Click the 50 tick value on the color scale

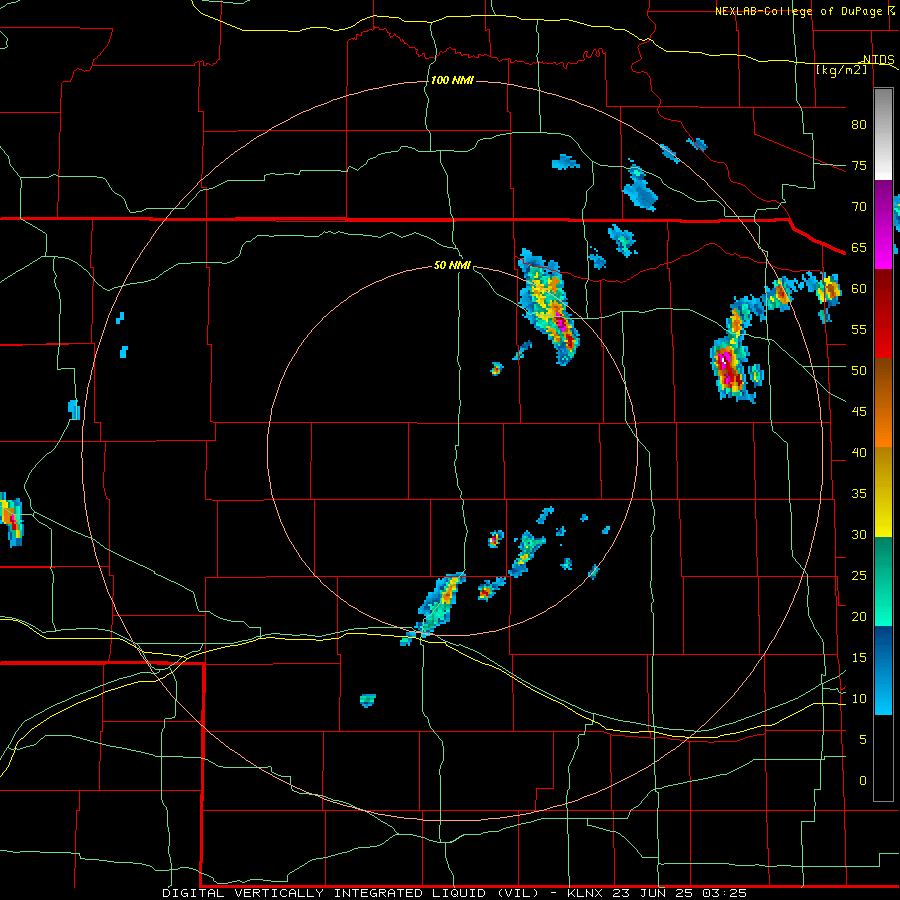(859, 371)
